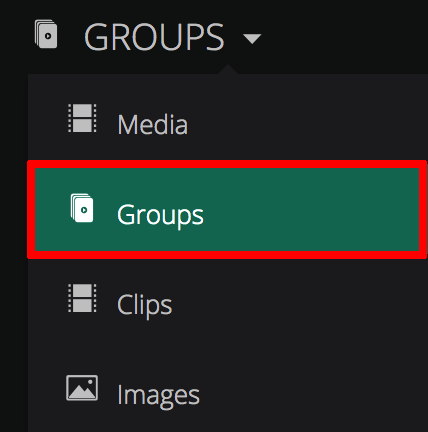The height and width of the screenshot is (432, 428).
Task: Expand the GROUPS dropdown arrow
Action: click(252, 38)
